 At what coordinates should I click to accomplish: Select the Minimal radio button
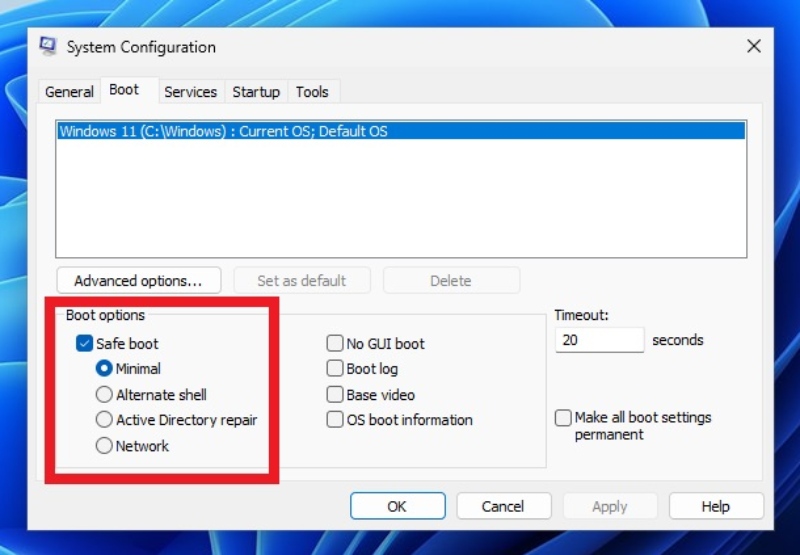104,368
